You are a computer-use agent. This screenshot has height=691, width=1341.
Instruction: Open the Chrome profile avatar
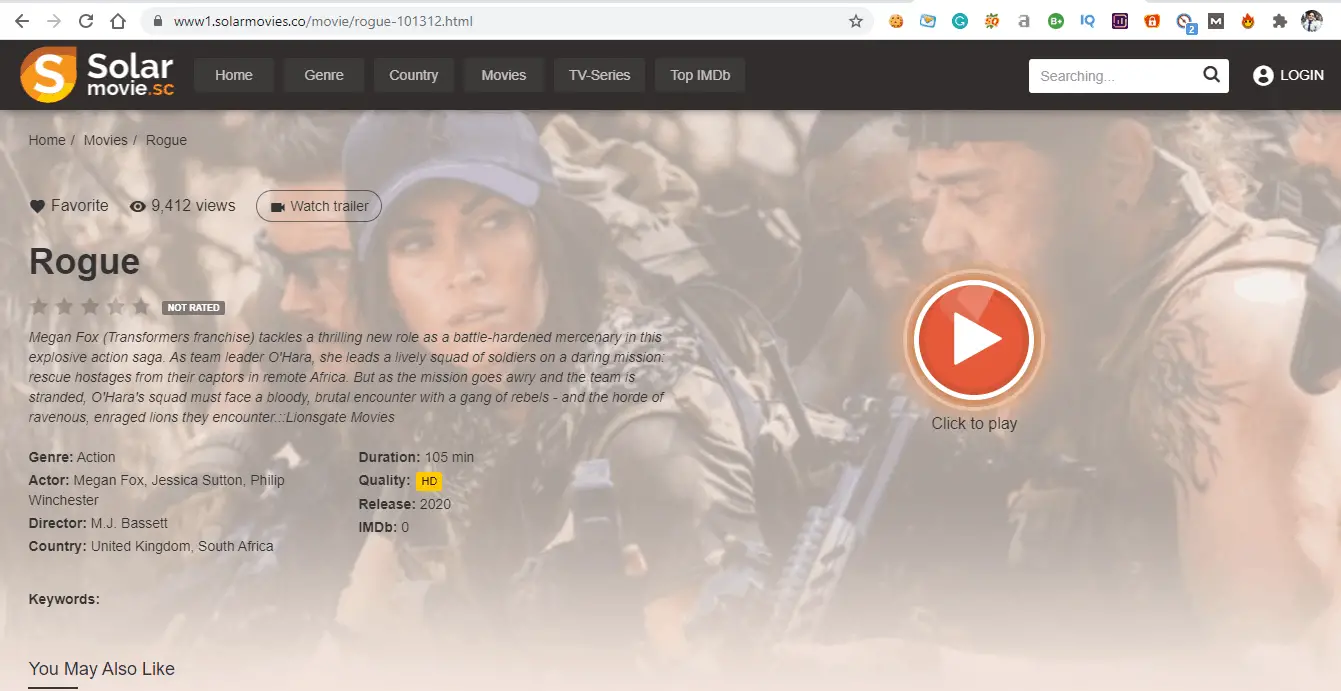point(1312,21)
